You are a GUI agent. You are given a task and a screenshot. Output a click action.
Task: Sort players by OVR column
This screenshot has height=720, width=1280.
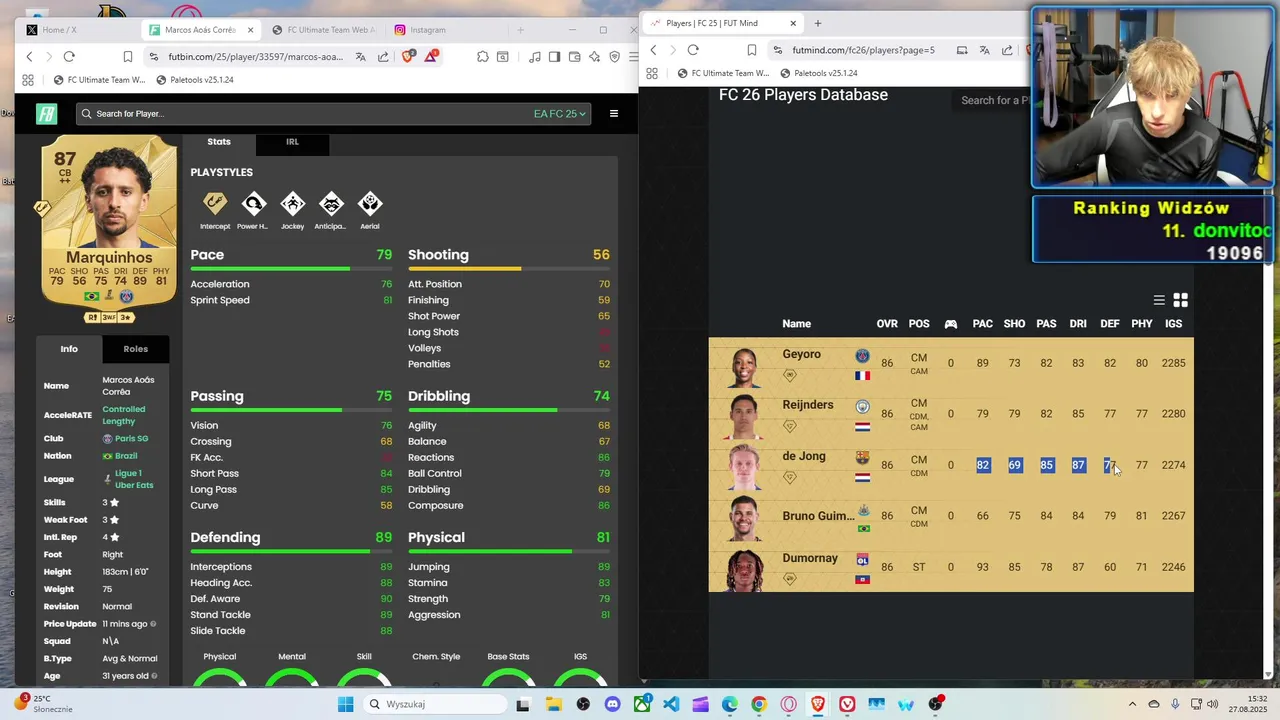(887, 324)
